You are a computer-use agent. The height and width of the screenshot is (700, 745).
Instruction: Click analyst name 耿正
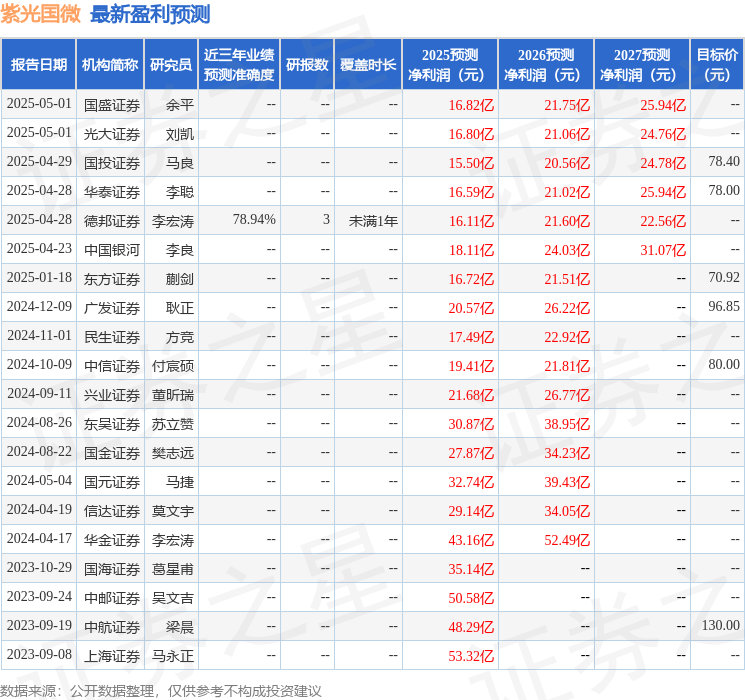pos(180,308)
